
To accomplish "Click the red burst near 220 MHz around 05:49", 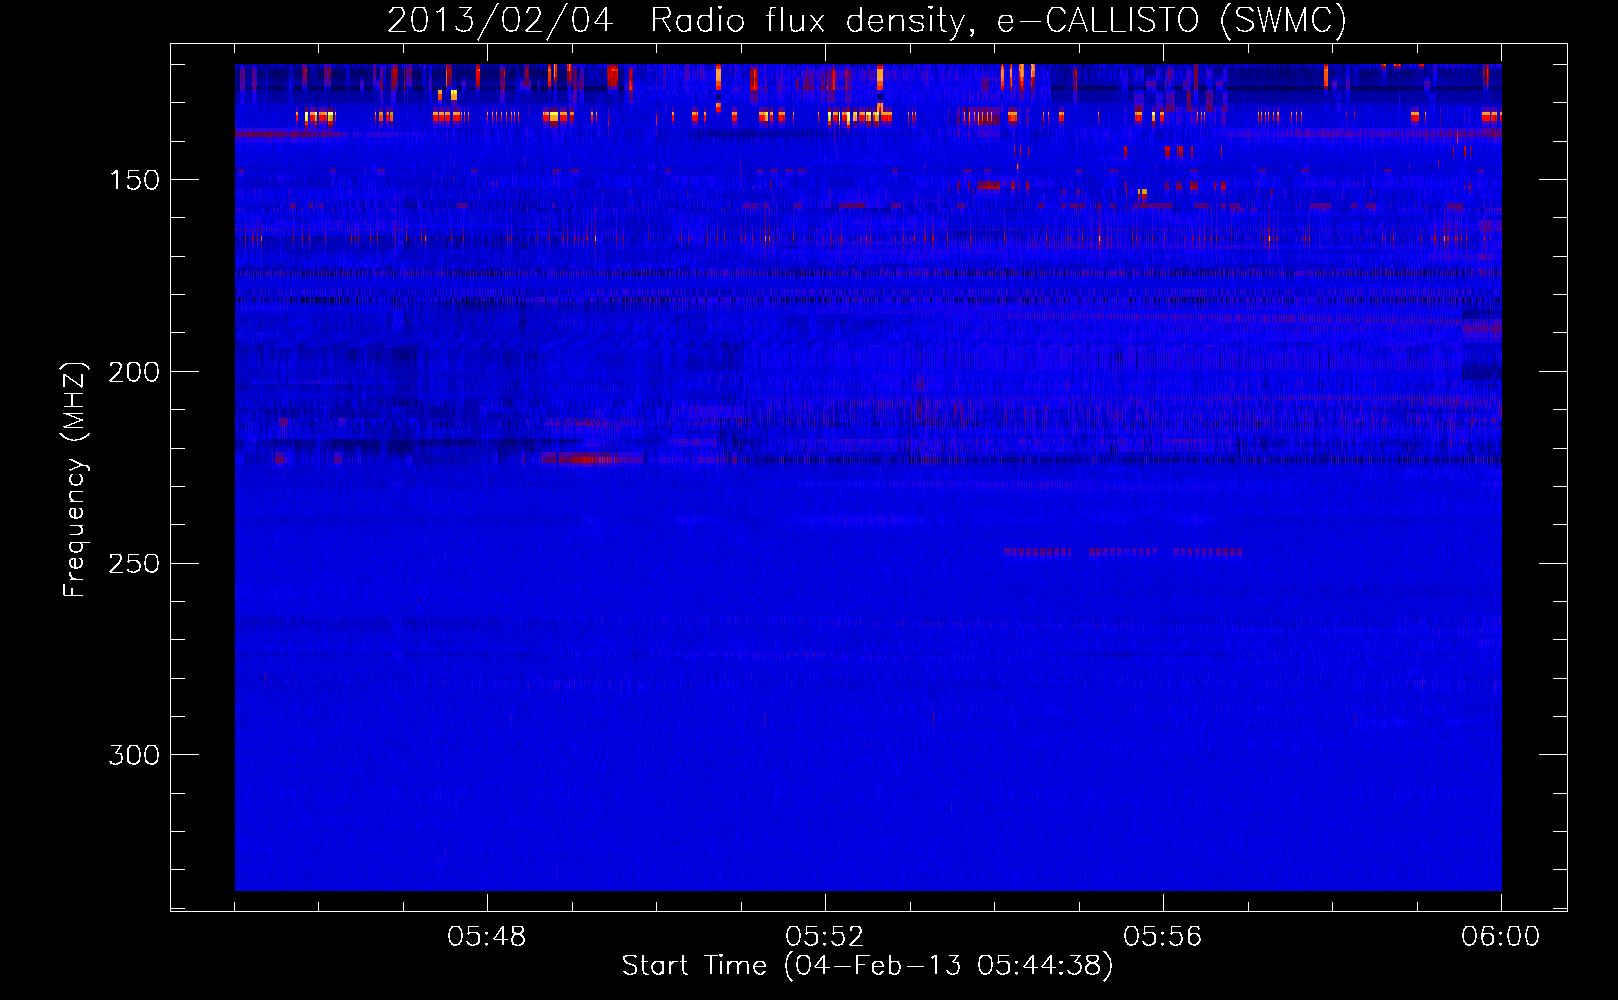I will [592, 459].
